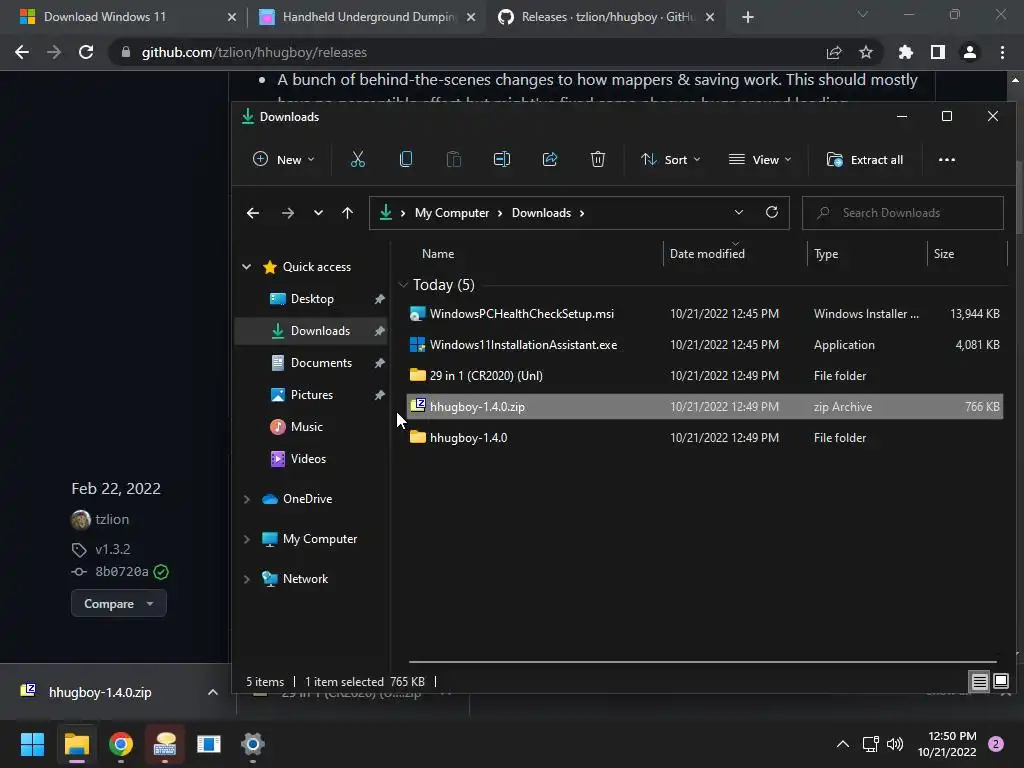Select Desktop in Quick access
Viewport: 1024px width, 768px height.
312,298
